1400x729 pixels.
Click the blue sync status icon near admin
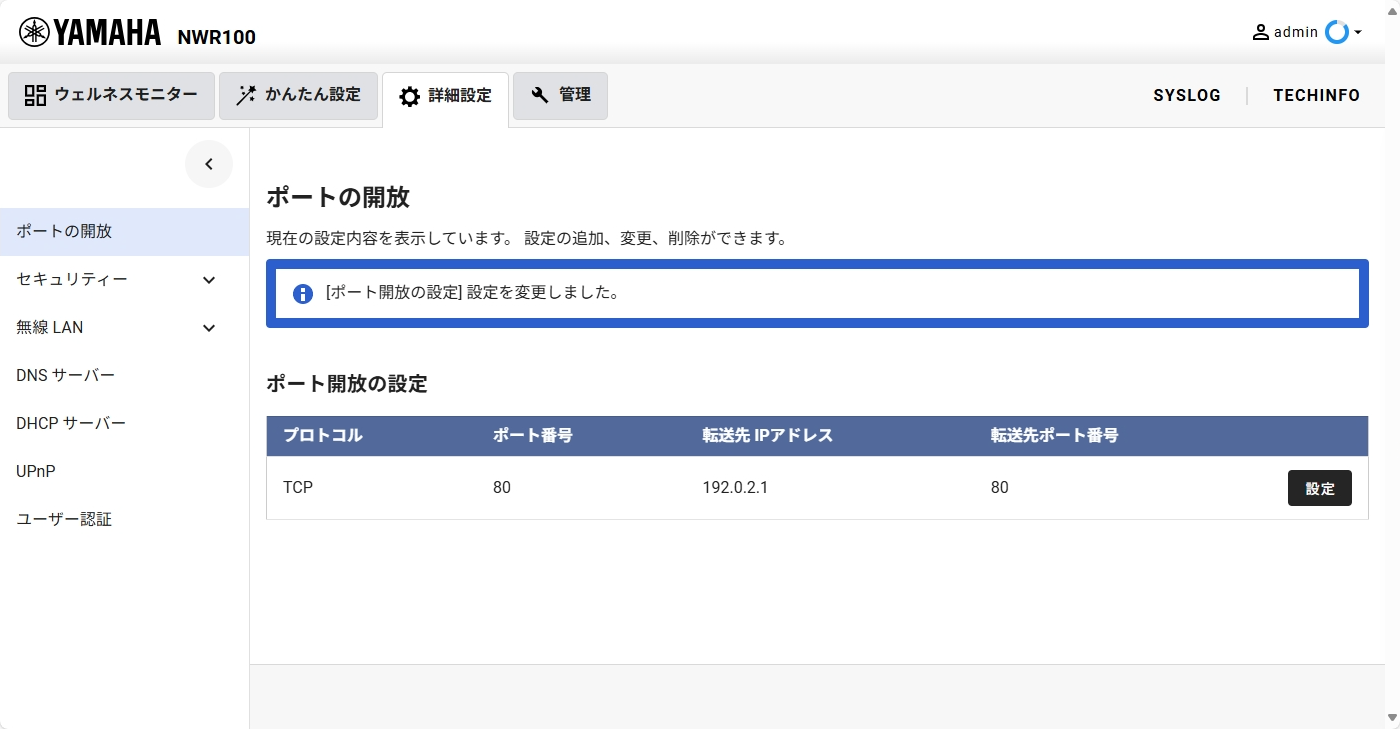pos(1336,32)
